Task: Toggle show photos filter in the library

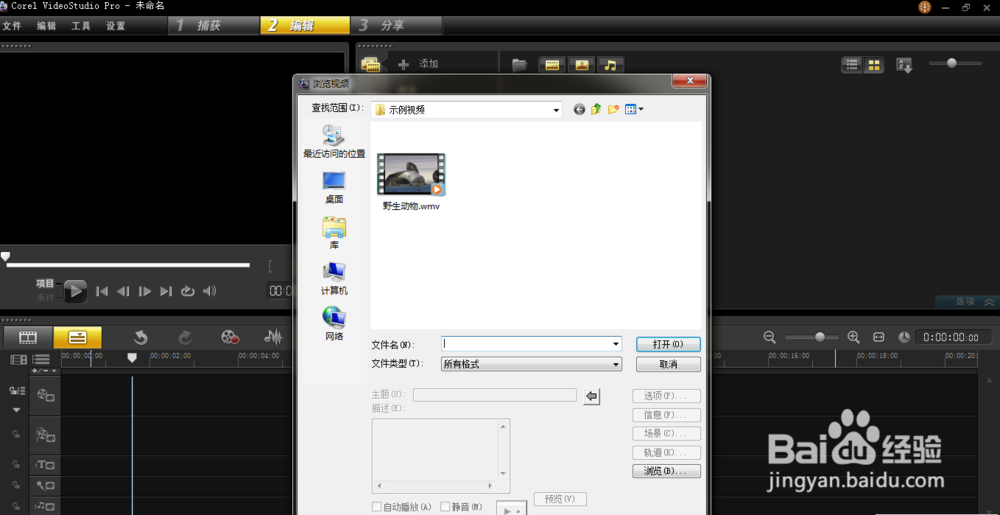Action: click(582, 64)
